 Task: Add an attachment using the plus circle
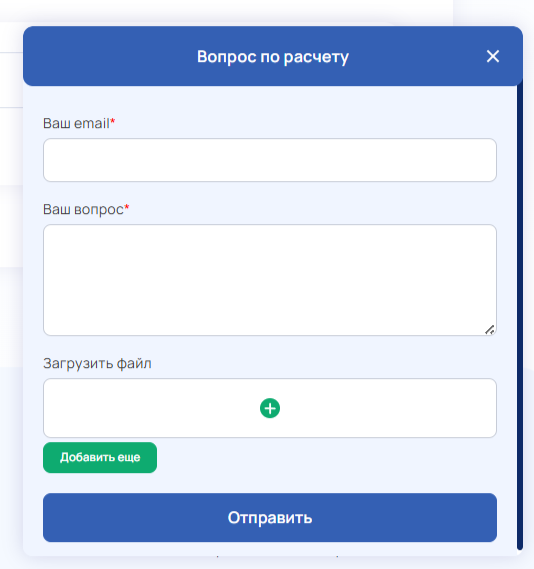(x=270, y=408)
